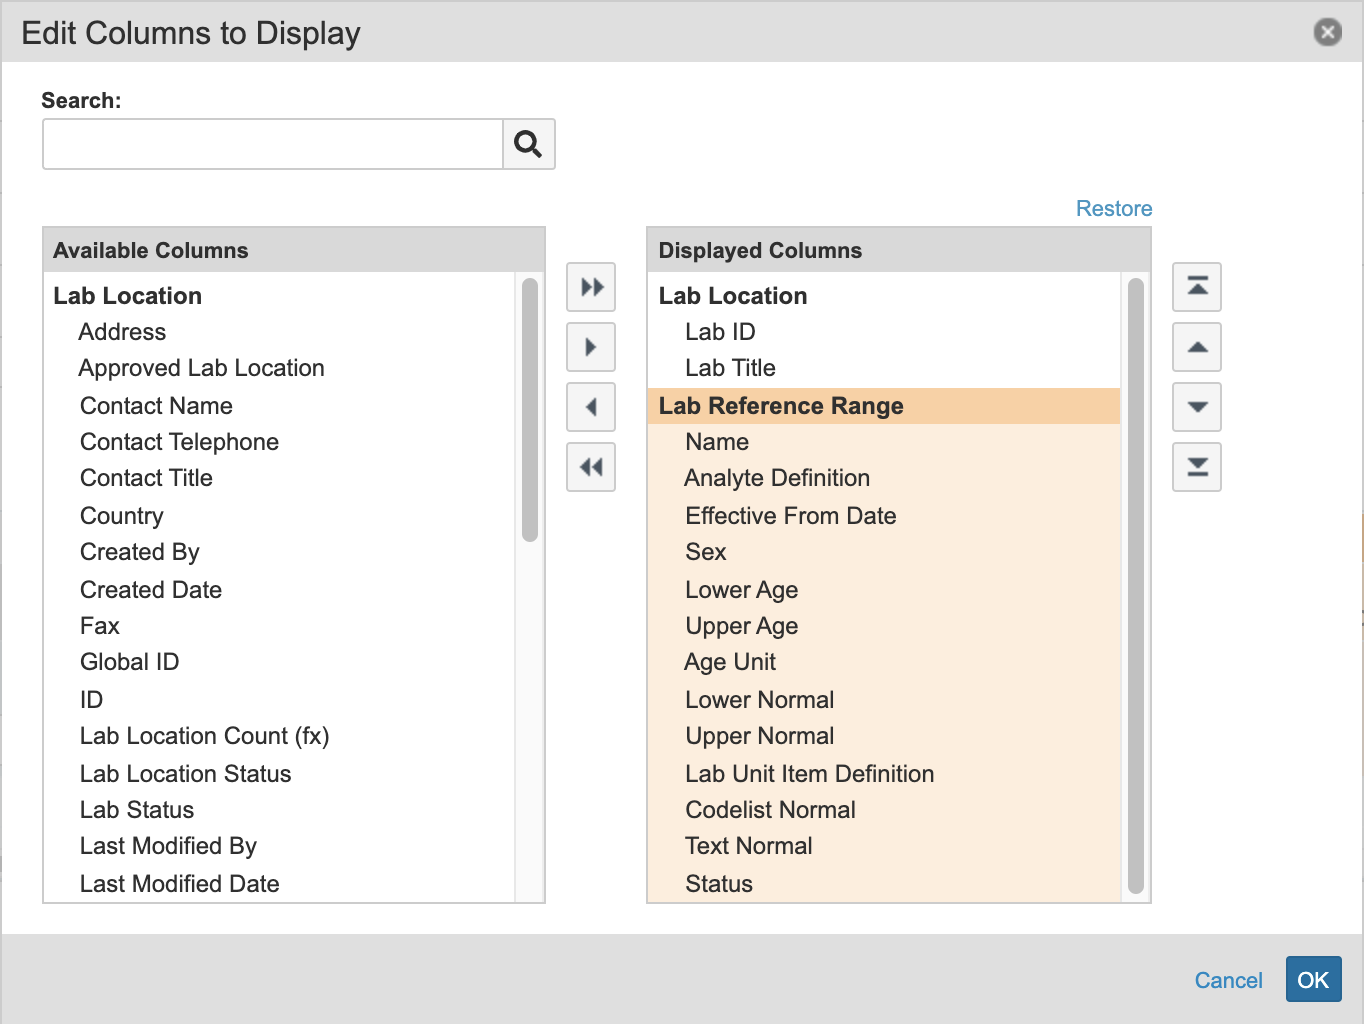1364x1024 pixels.
Task: Select Lab Location group in Available Columns
Action: pyautogui.click(x=128, y=296)
